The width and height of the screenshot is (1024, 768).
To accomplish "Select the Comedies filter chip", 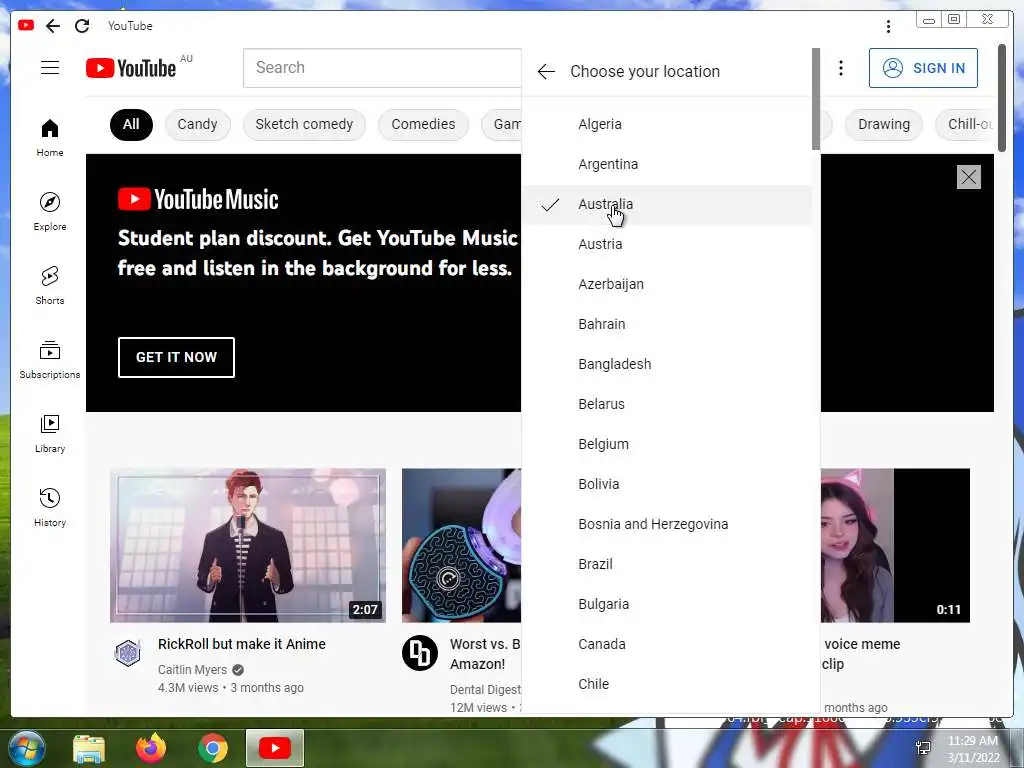I will click(x=423, y=125).
